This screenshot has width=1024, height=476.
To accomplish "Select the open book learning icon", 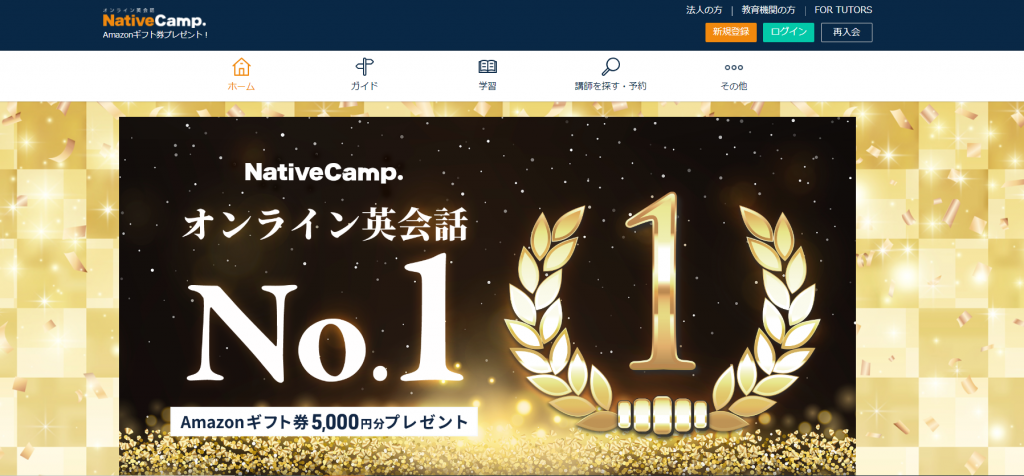I will [487, 67].
